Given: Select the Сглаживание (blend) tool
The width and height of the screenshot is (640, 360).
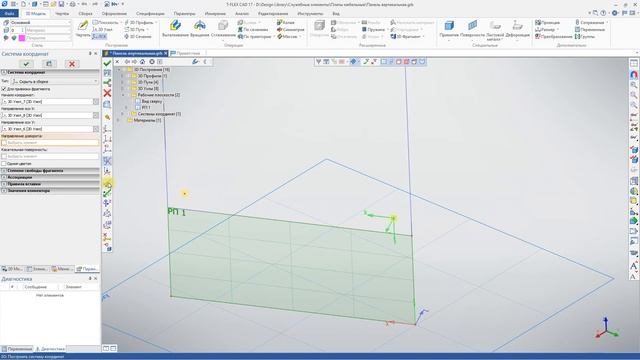Looking at the screenshot, I should (x=223, y=29).
